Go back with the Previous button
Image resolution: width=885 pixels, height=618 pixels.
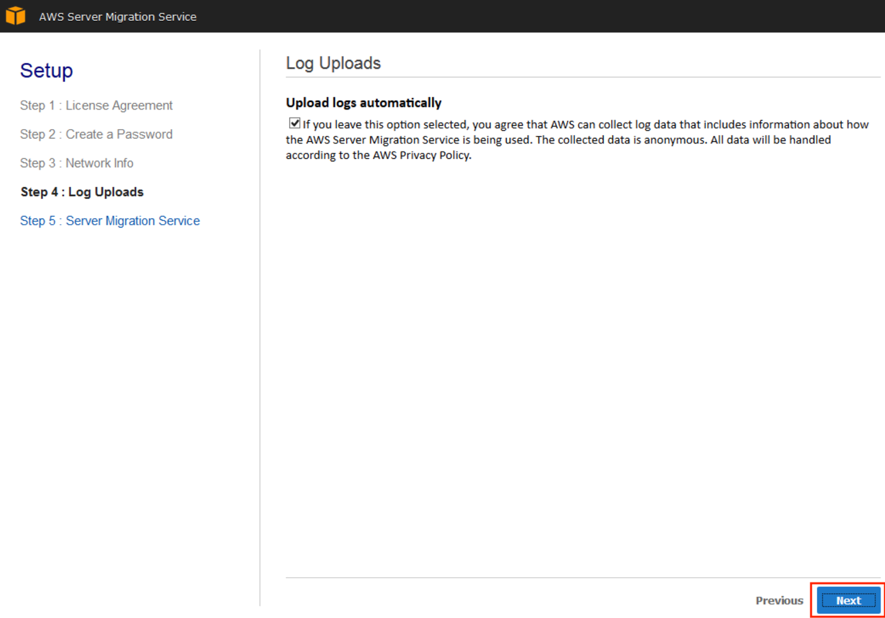(779, 601)
